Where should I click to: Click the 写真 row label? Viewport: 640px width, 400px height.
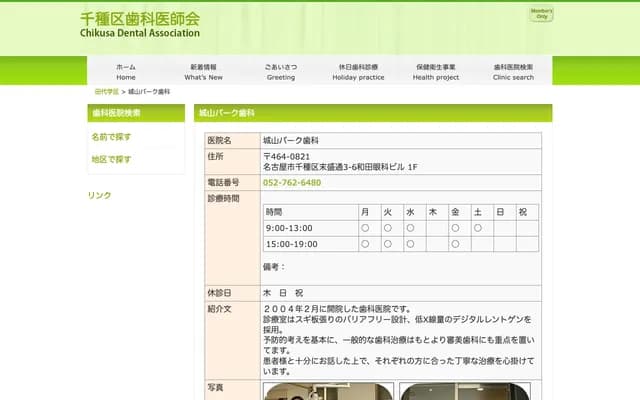point(216,387)
